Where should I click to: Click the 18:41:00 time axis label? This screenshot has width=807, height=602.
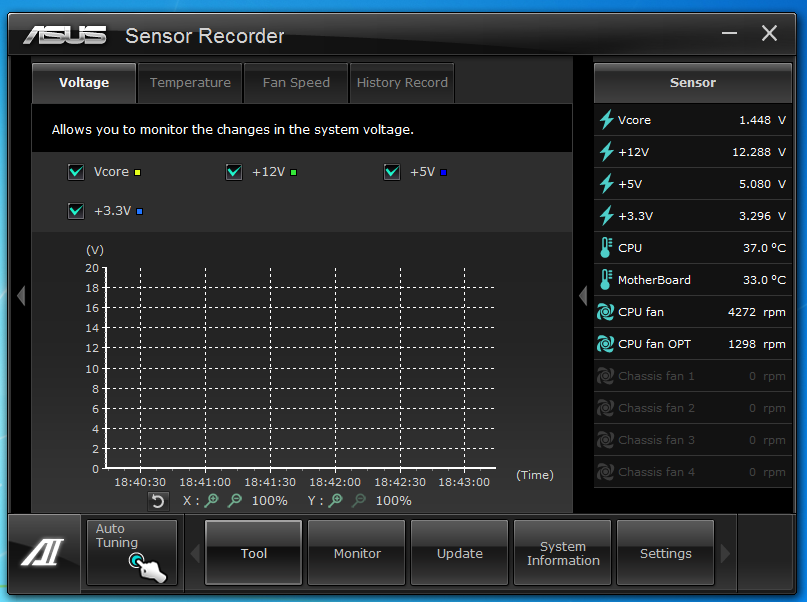205,482
